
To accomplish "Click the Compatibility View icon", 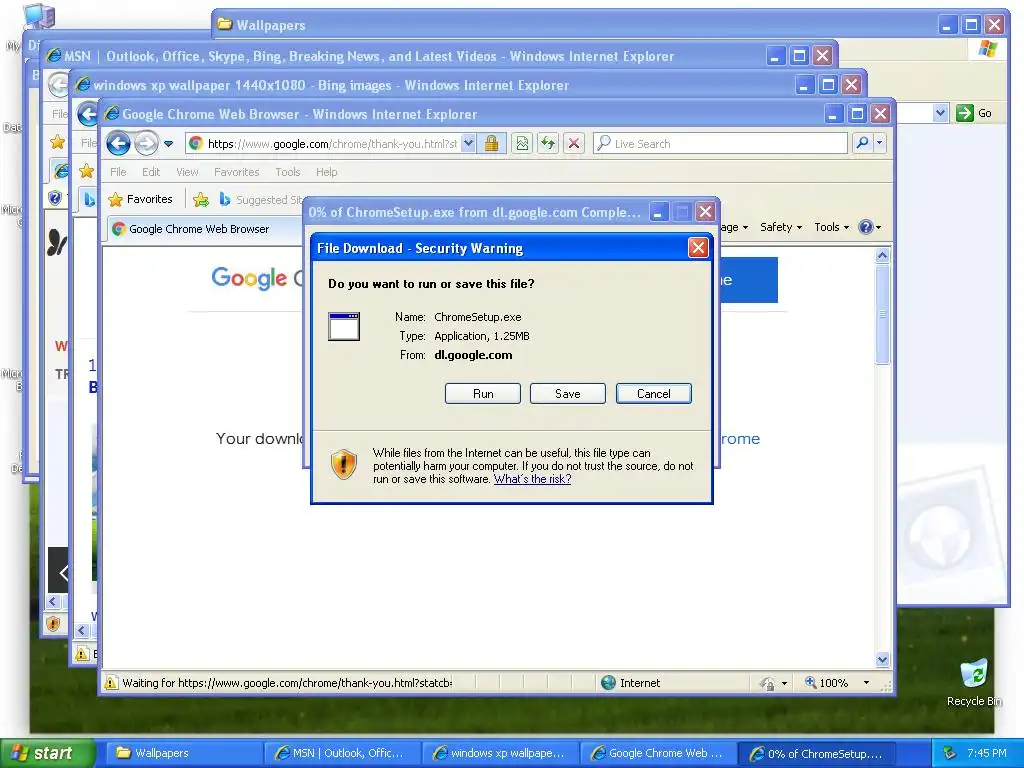I will click(522, 144).
